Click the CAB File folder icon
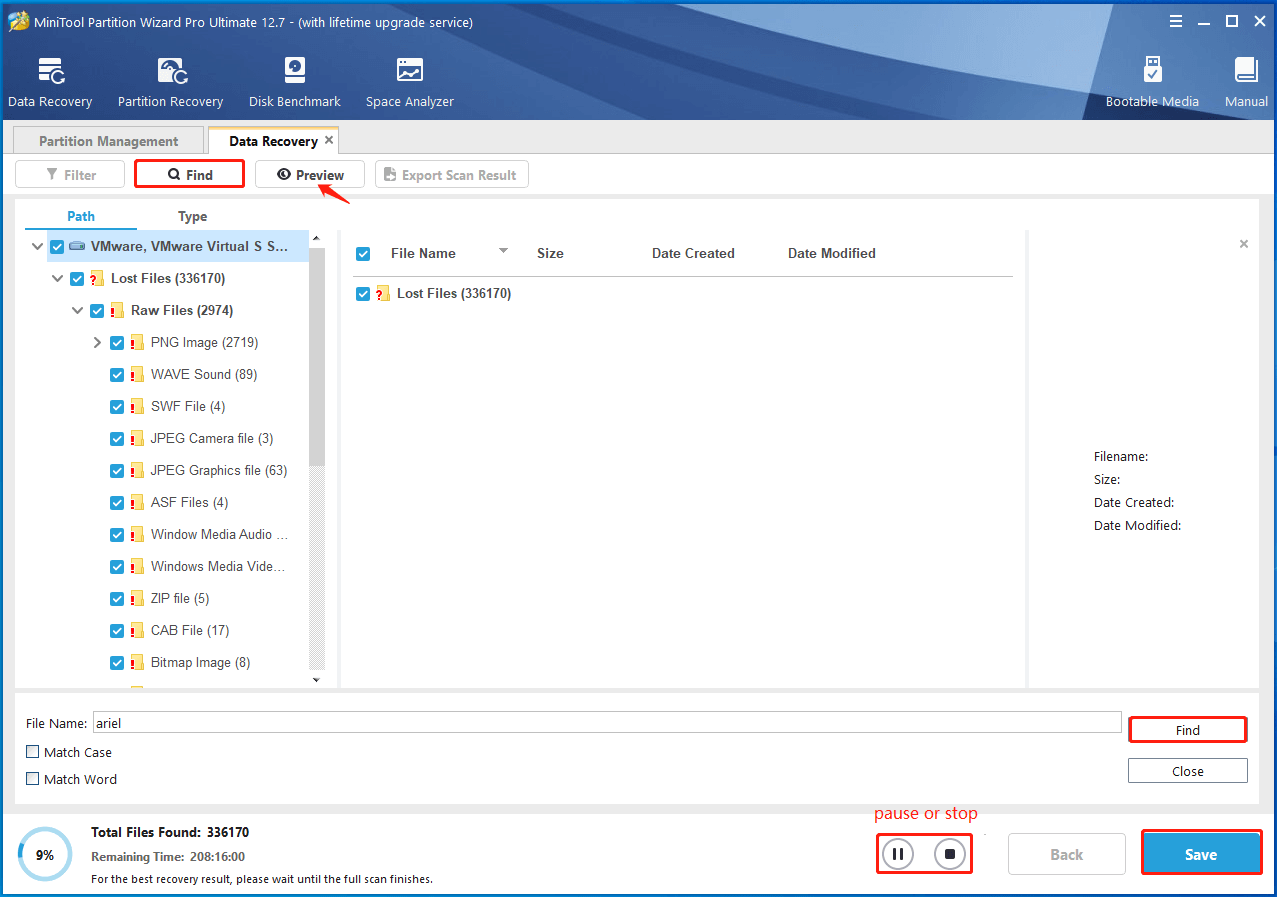 [x=137, y=630]
